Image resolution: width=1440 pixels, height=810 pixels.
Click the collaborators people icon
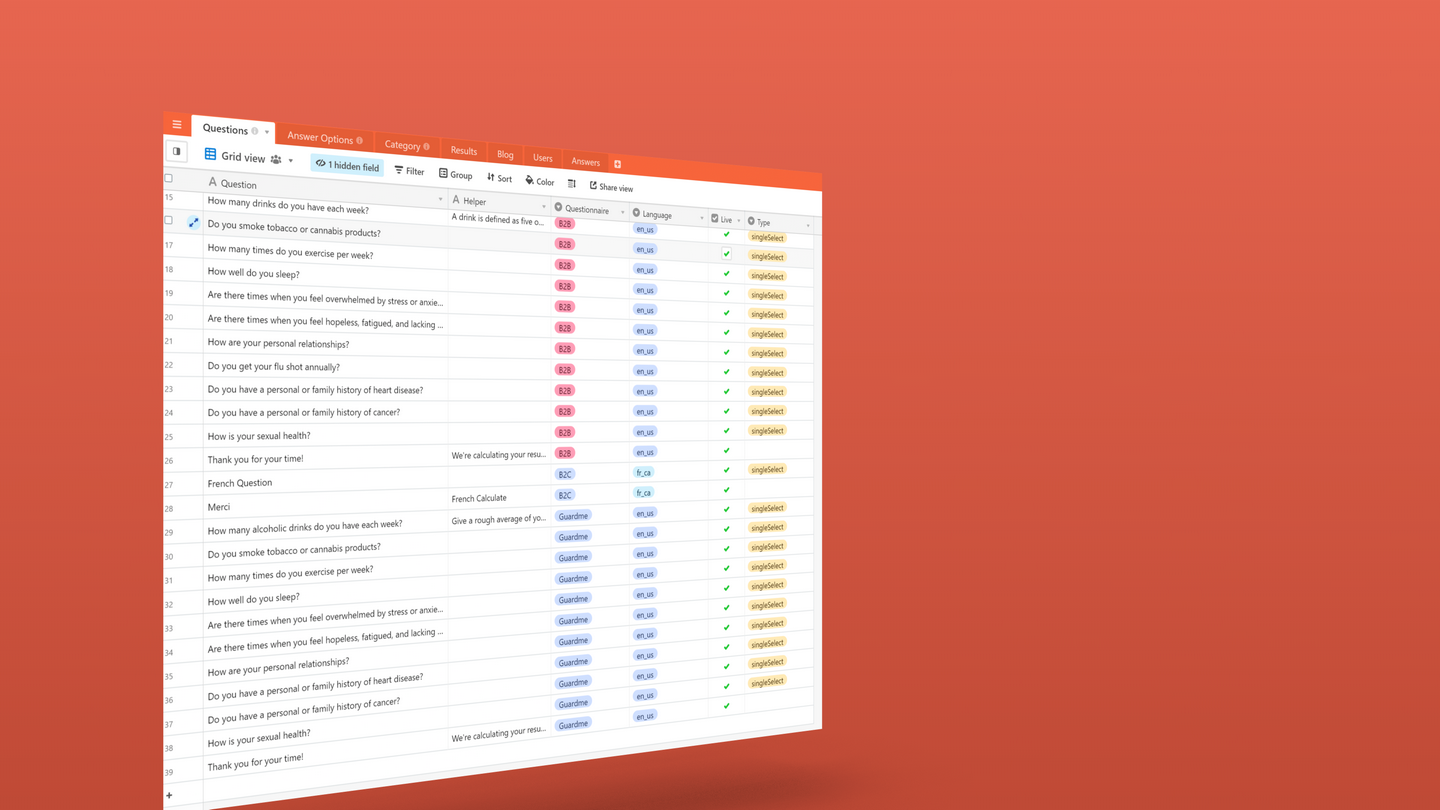coord(276,159)
